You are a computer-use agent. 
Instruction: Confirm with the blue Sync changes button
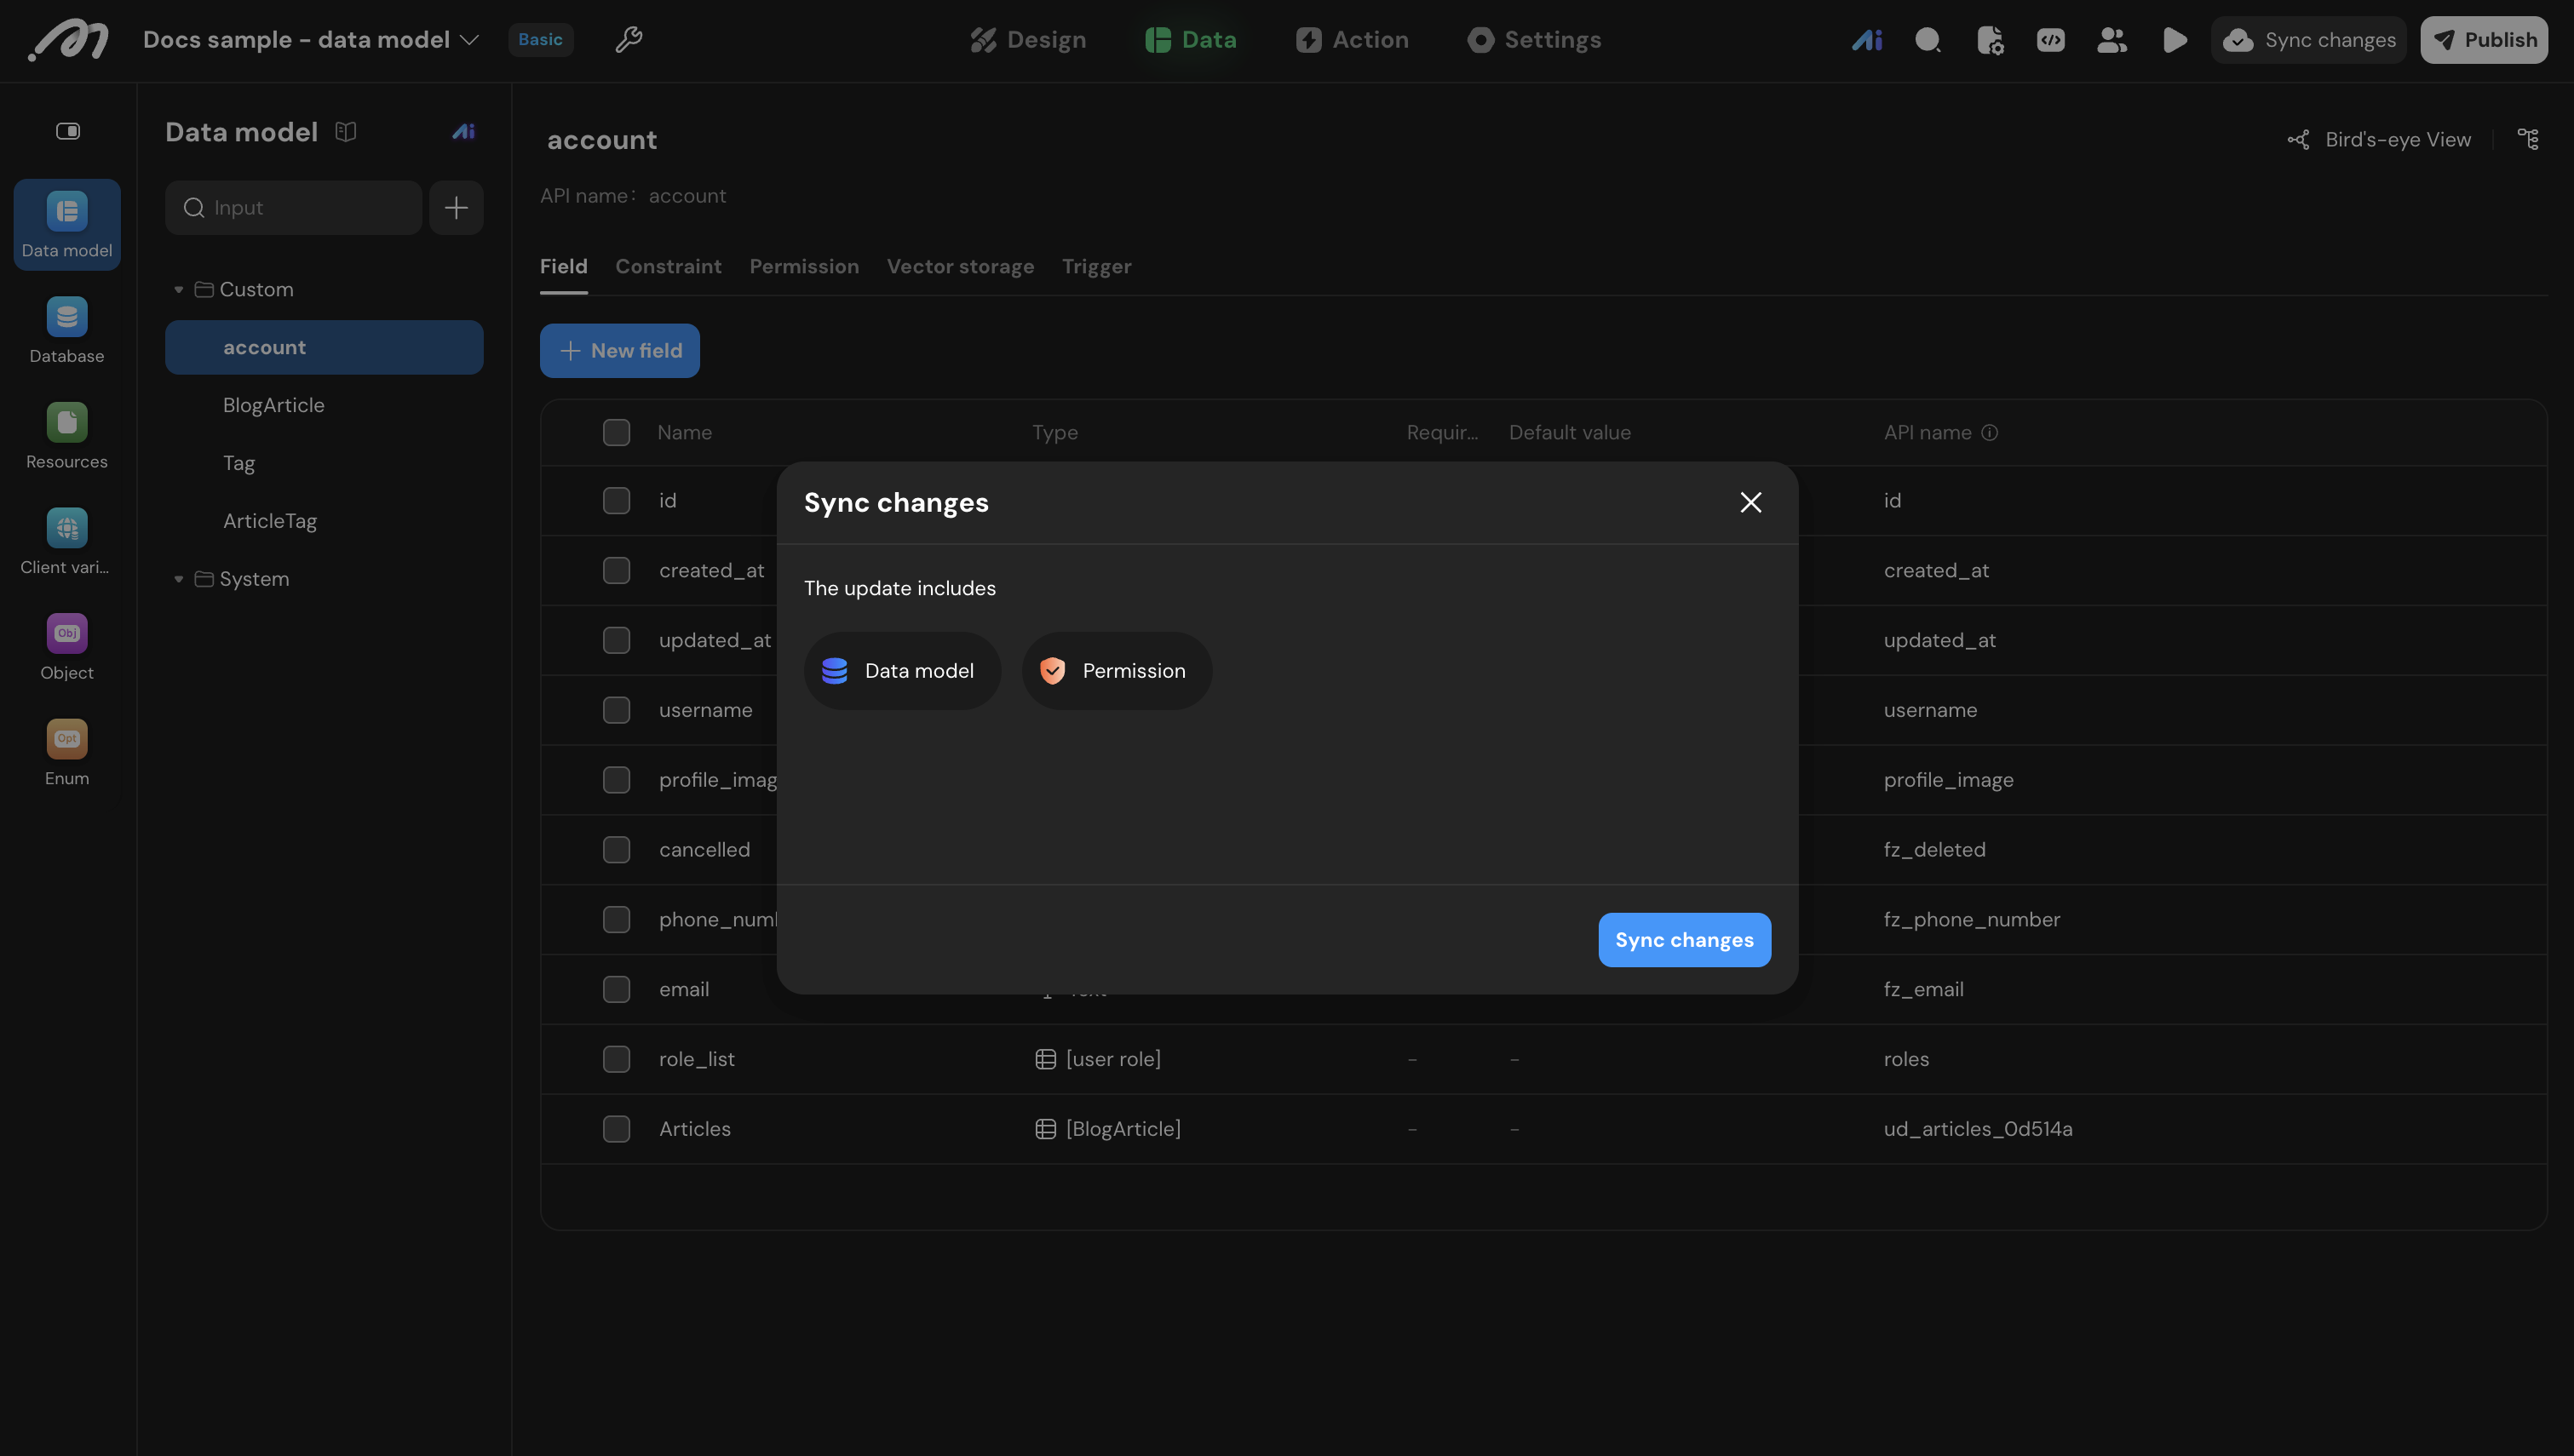pos(1684,940)
